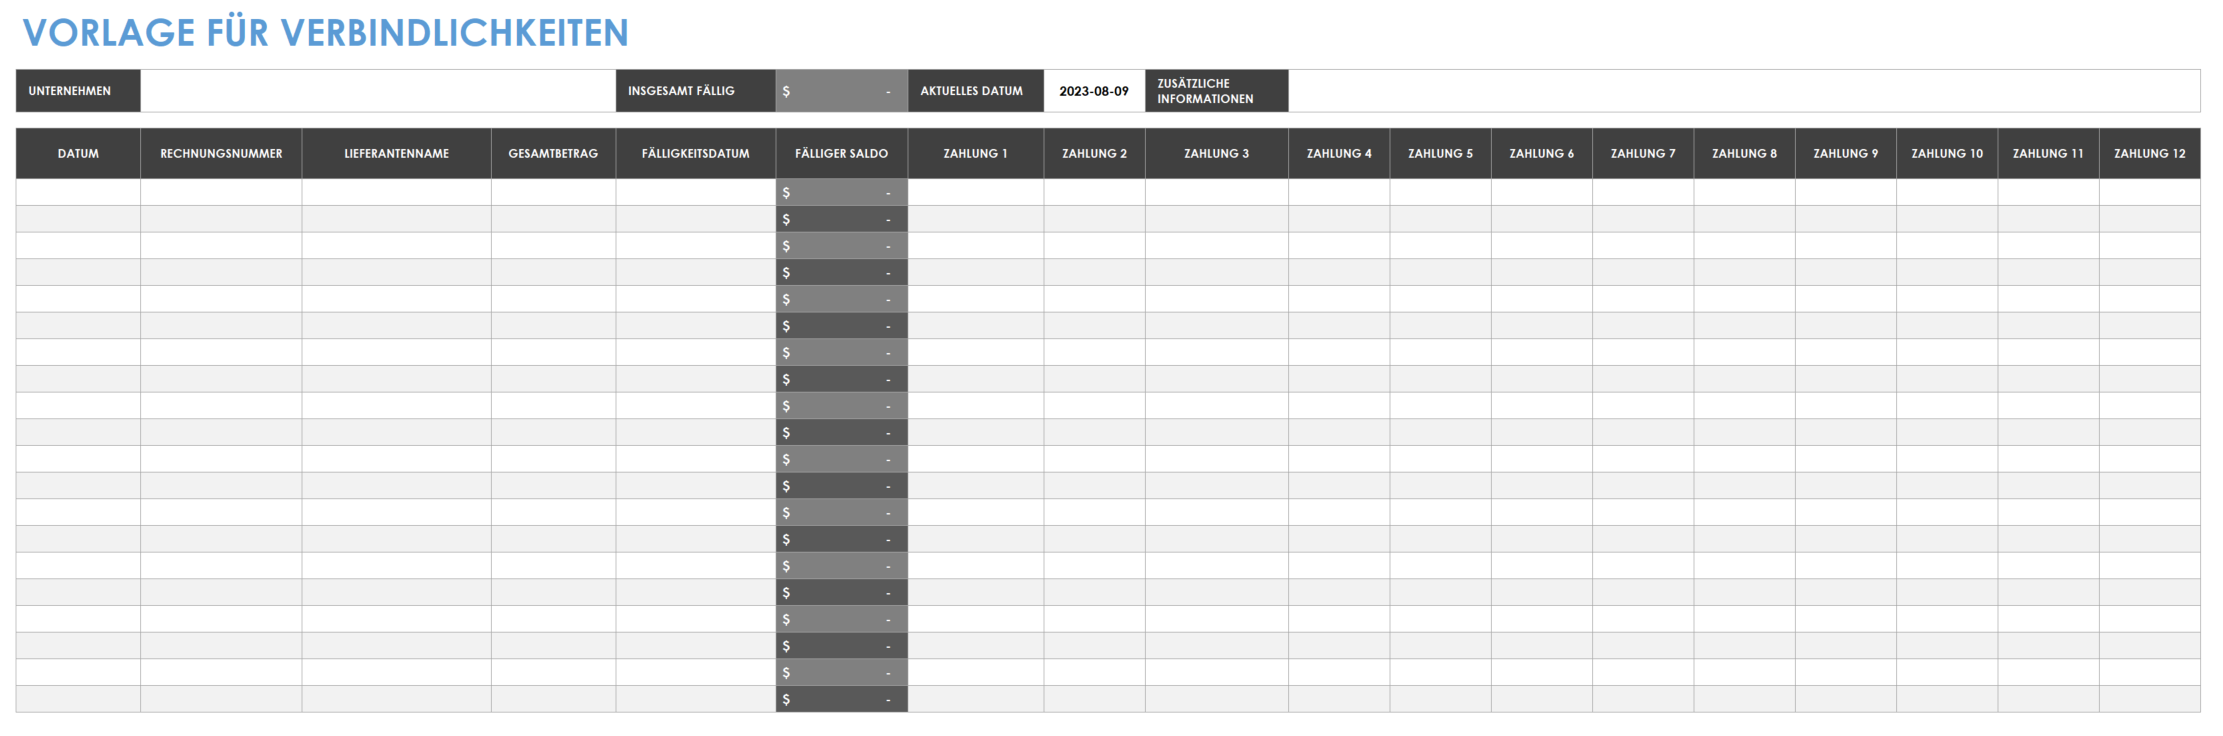The image size is (2223, 736).
Task: Select the LIEFERANTENNAME column header
Action: point(396,154)
